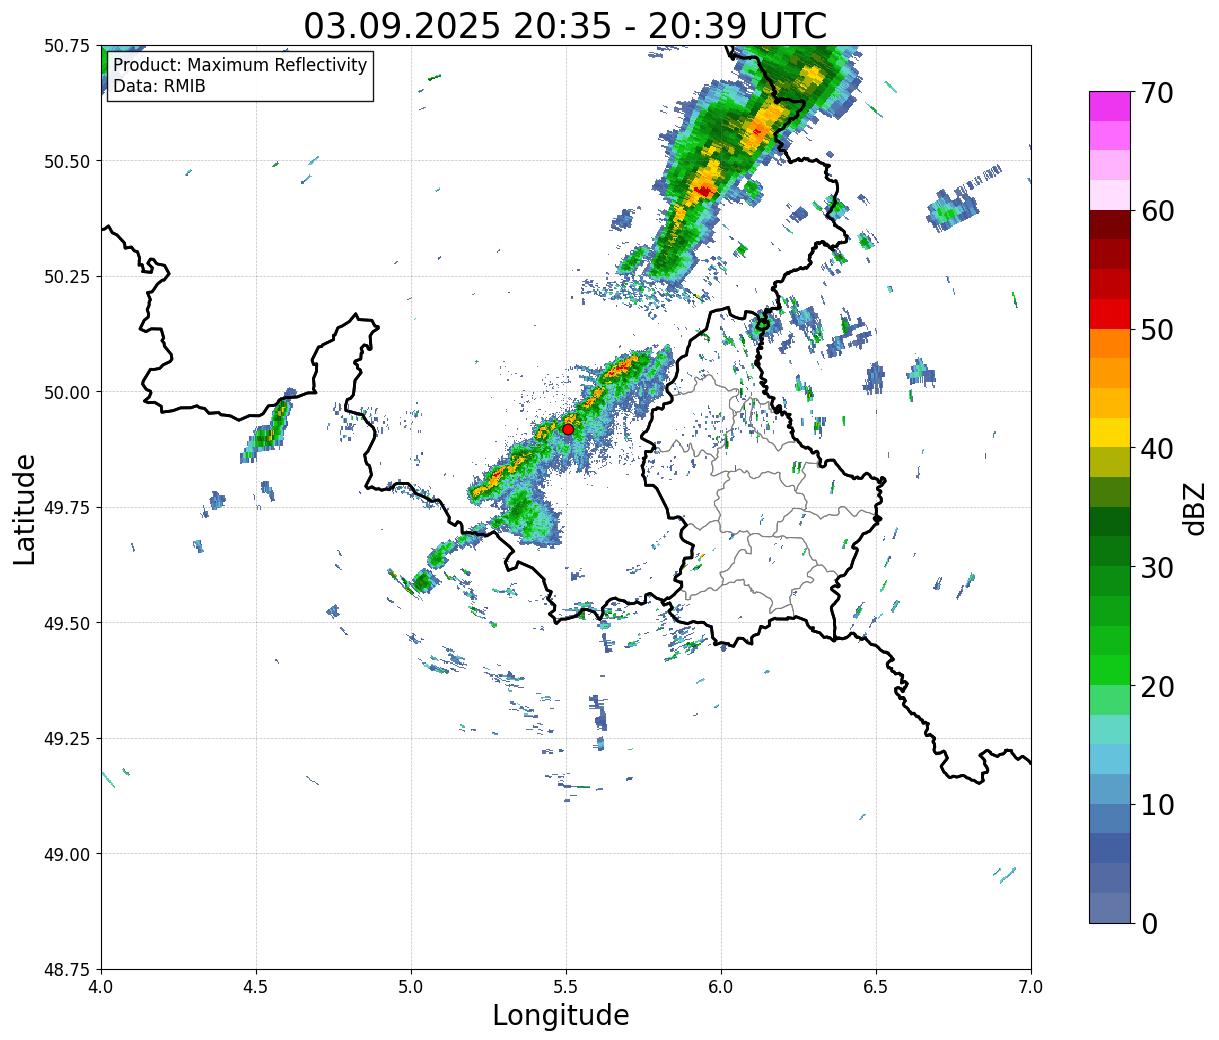Click the "Latitude" axis label
This screenshot has height=1040, width=1219.
coord(24,509)
